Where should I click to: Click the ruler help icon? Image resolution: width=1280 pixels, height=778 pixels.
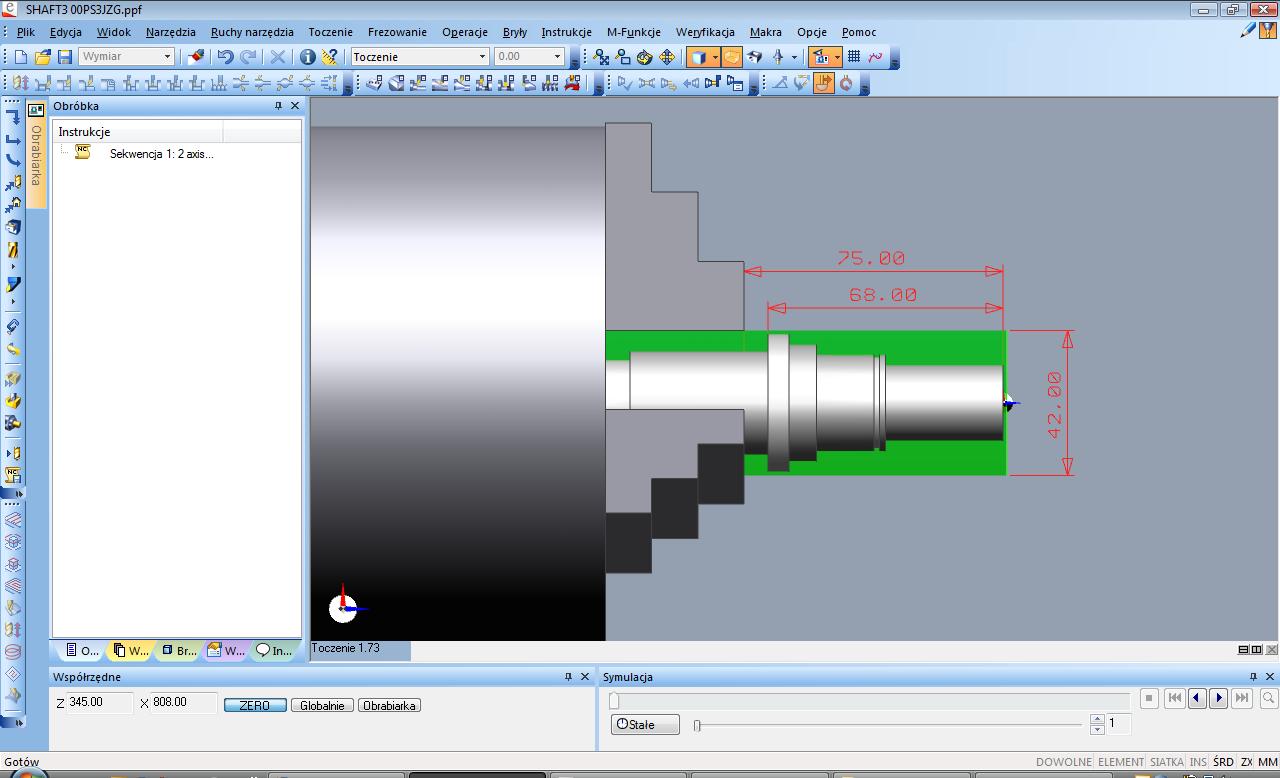pos(330,57)
